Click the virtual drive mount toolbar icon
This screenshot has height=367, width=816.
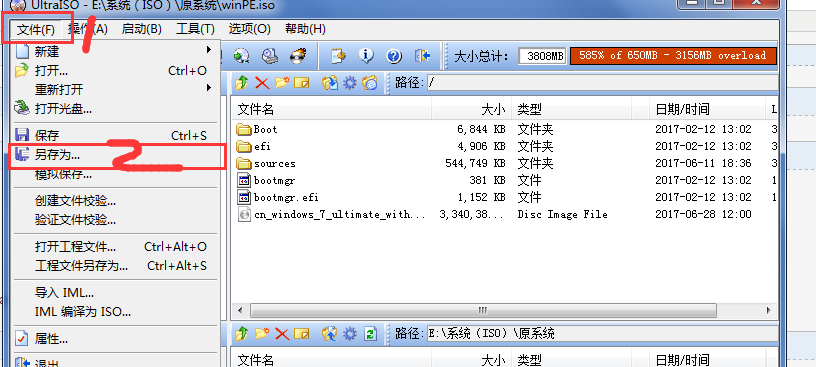[270, 56]
